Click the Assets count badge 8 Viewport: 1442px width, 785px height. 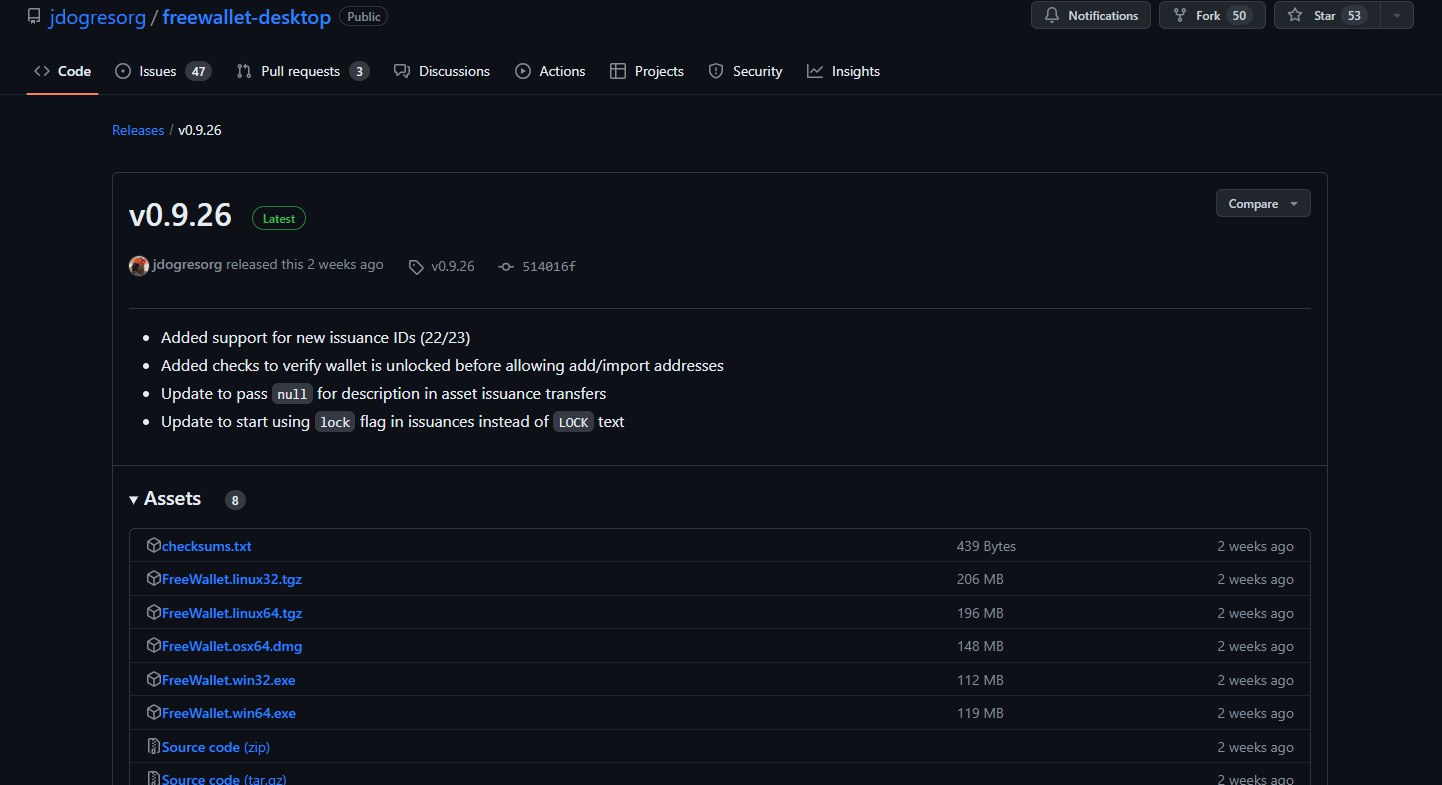pyautogui.click(x=235, y=500)
